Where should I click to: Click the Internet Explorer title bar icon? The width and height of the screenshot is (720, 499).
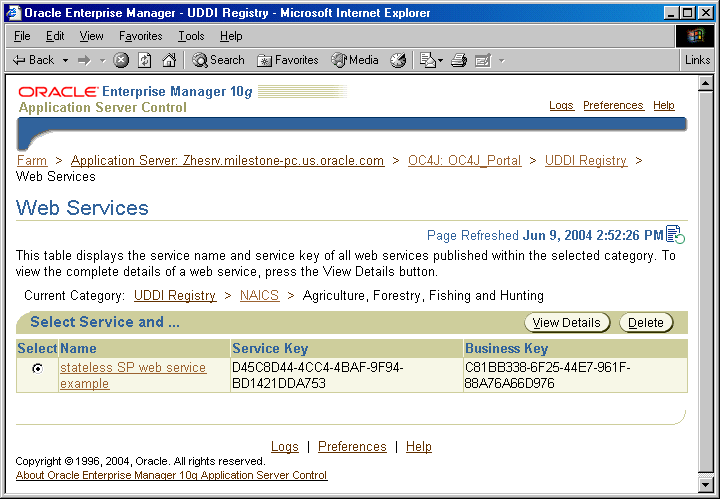click(x=13, y=12)
